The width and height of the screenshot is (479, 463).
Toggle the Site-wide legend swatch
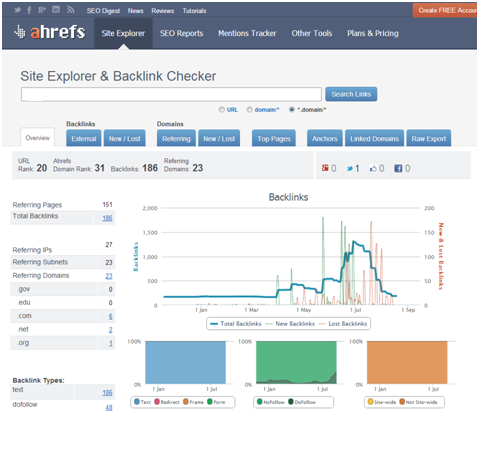tap(370, 402)
